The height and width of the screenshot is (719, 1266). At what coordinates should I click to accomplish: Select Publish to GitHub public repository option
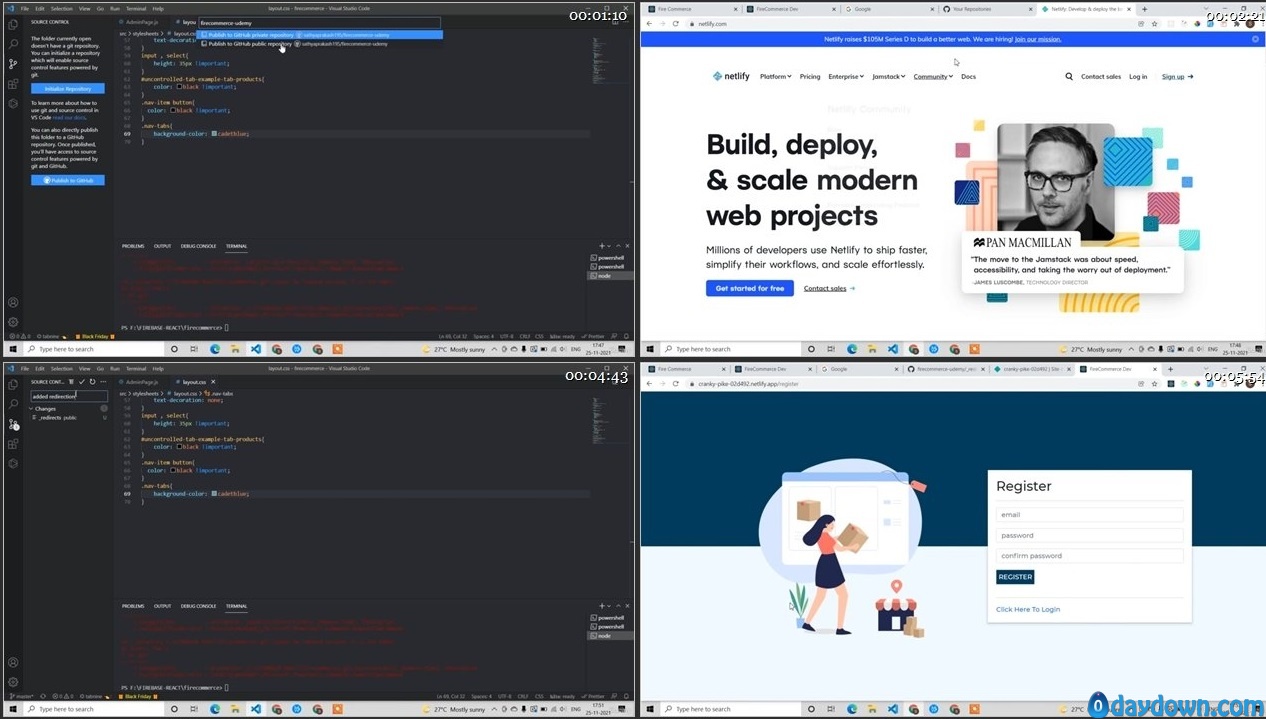320,44
